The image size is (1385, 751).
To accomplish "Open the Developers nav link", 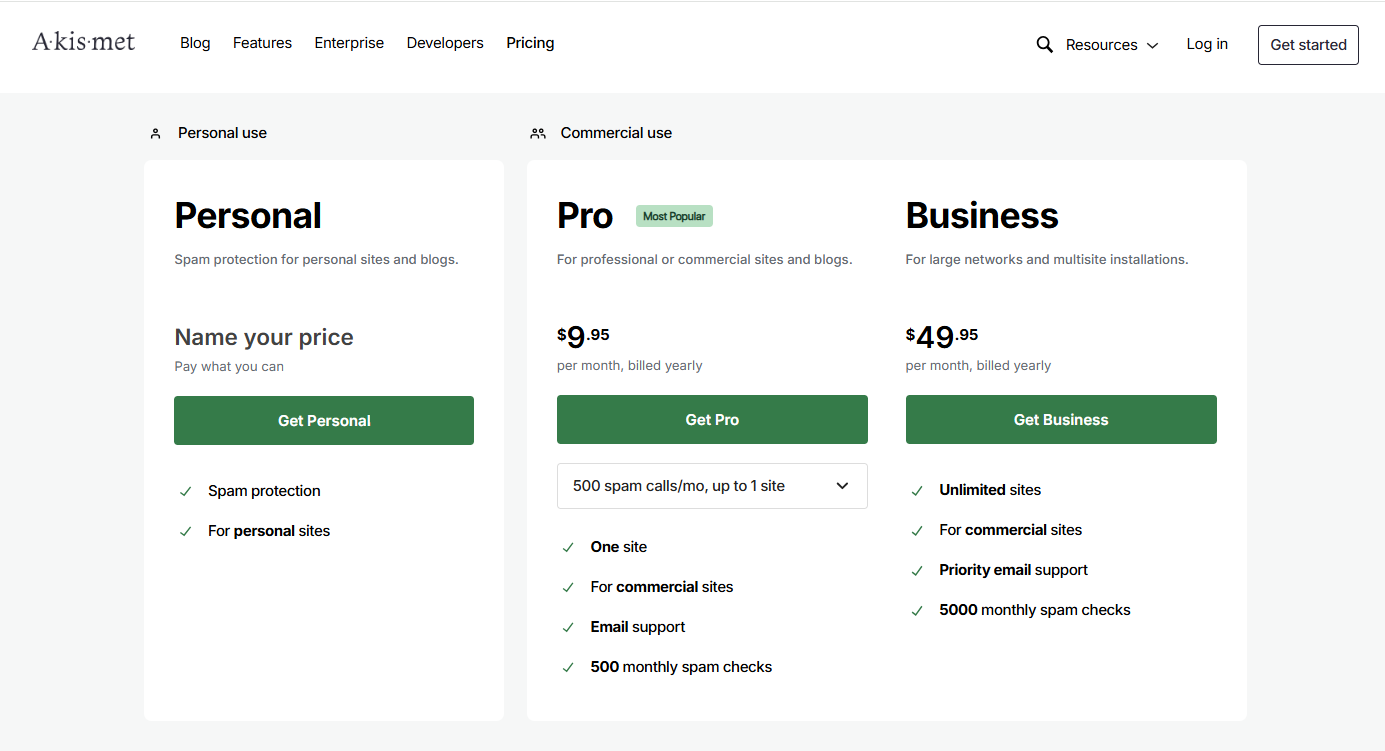I will pos(445,43).
